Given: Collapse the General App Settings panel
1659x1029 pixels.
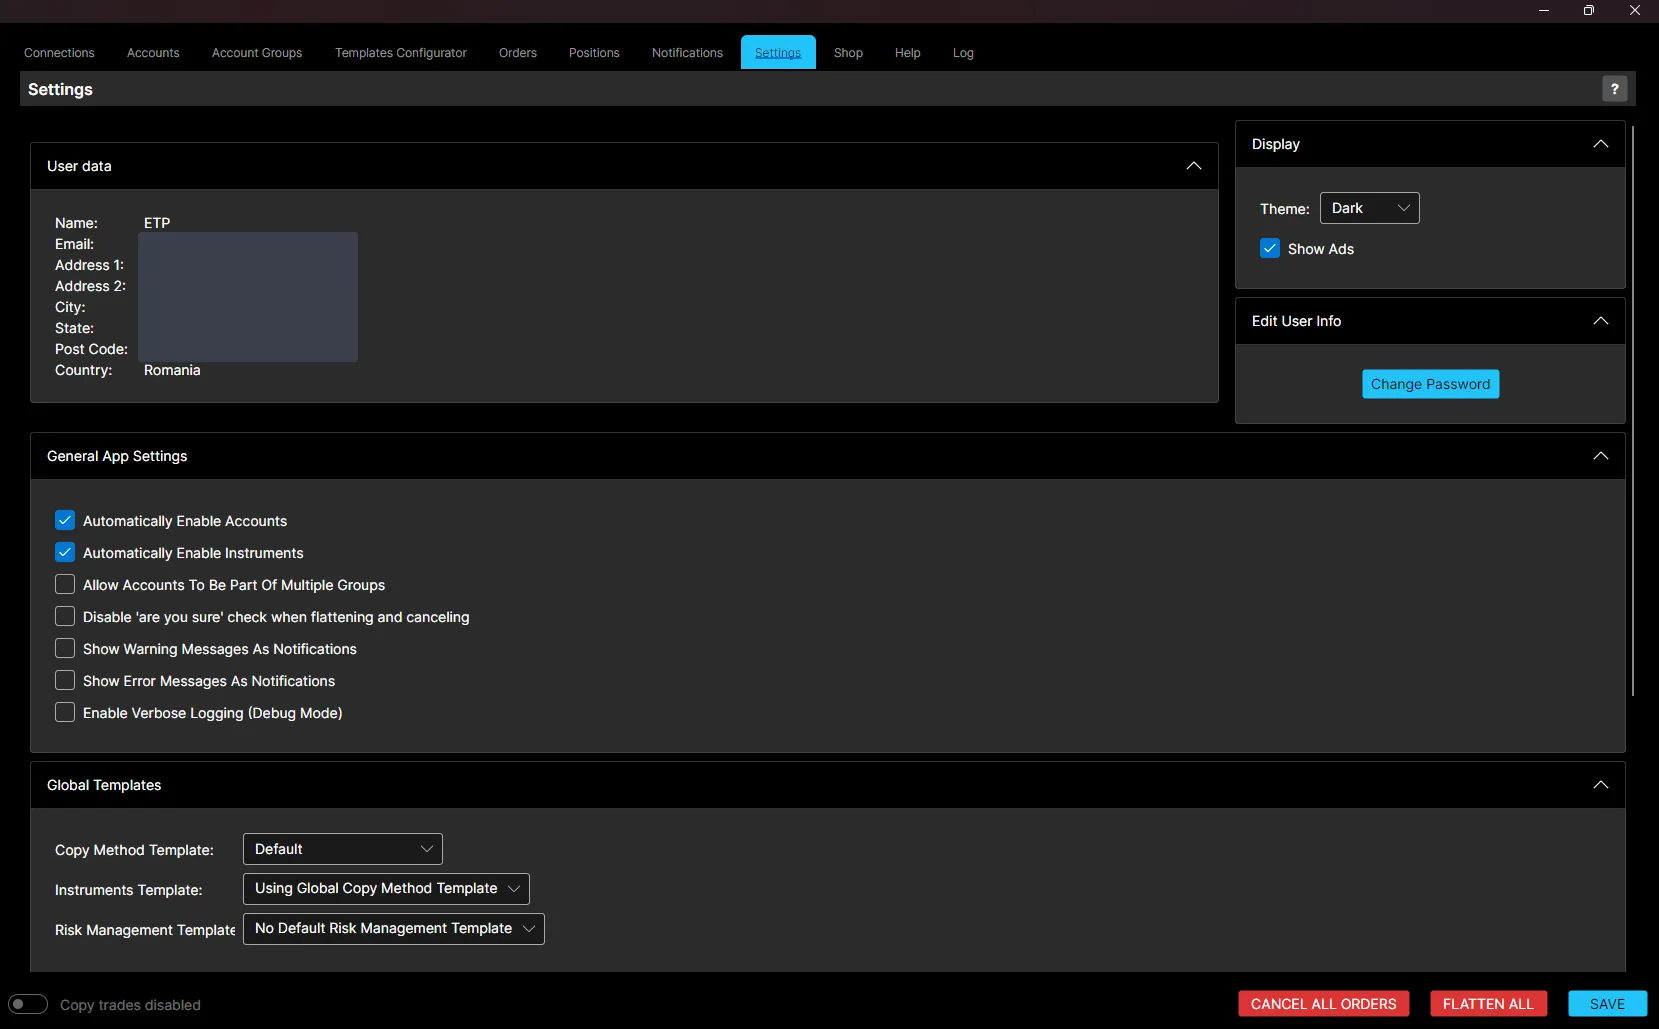Looking at the screenshot, I should click(x=1601, y=456).
